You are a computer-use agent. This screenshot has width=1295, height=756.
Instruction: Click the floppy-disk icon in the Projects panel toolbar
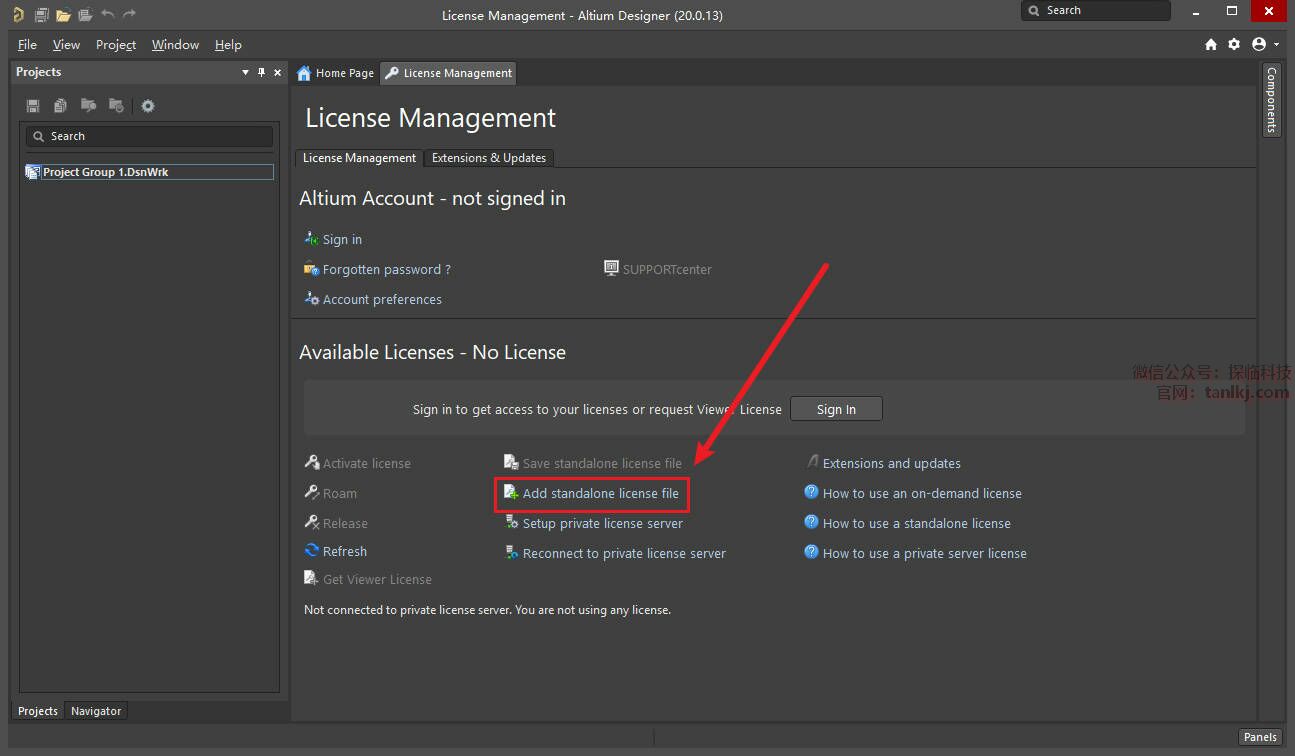(x=33, y=106)
